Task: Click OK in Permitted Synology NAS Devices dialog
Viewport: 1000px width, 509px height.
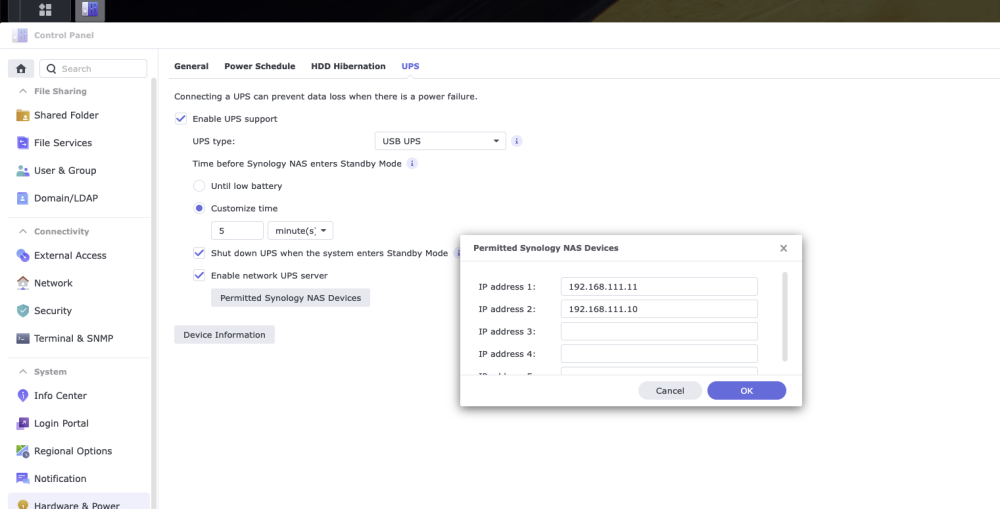Action: pyautogui.click(x=747, y=391)
